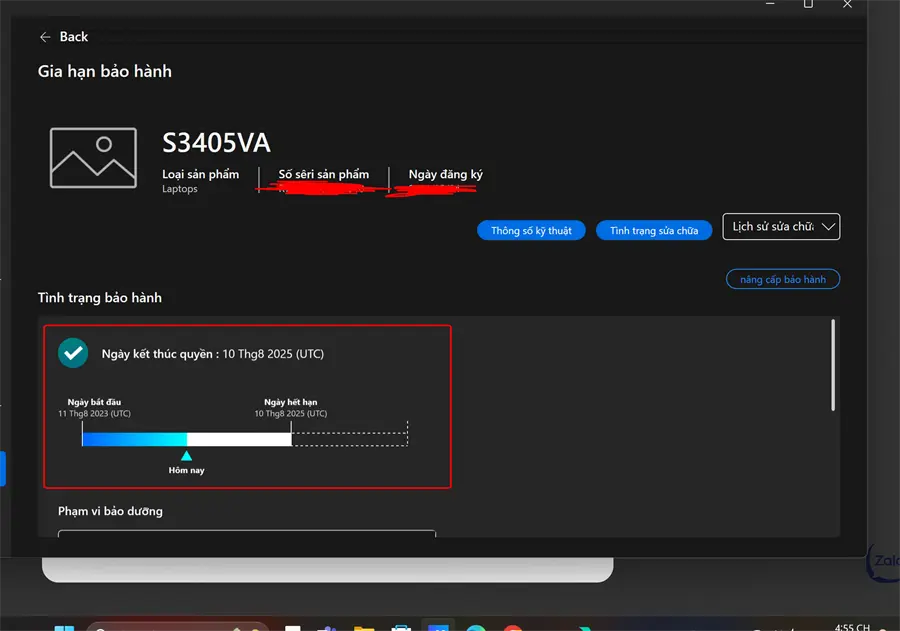Click the Ngày hết hạn end marker
Screen dimensions: 900x631
pos(291,433)
